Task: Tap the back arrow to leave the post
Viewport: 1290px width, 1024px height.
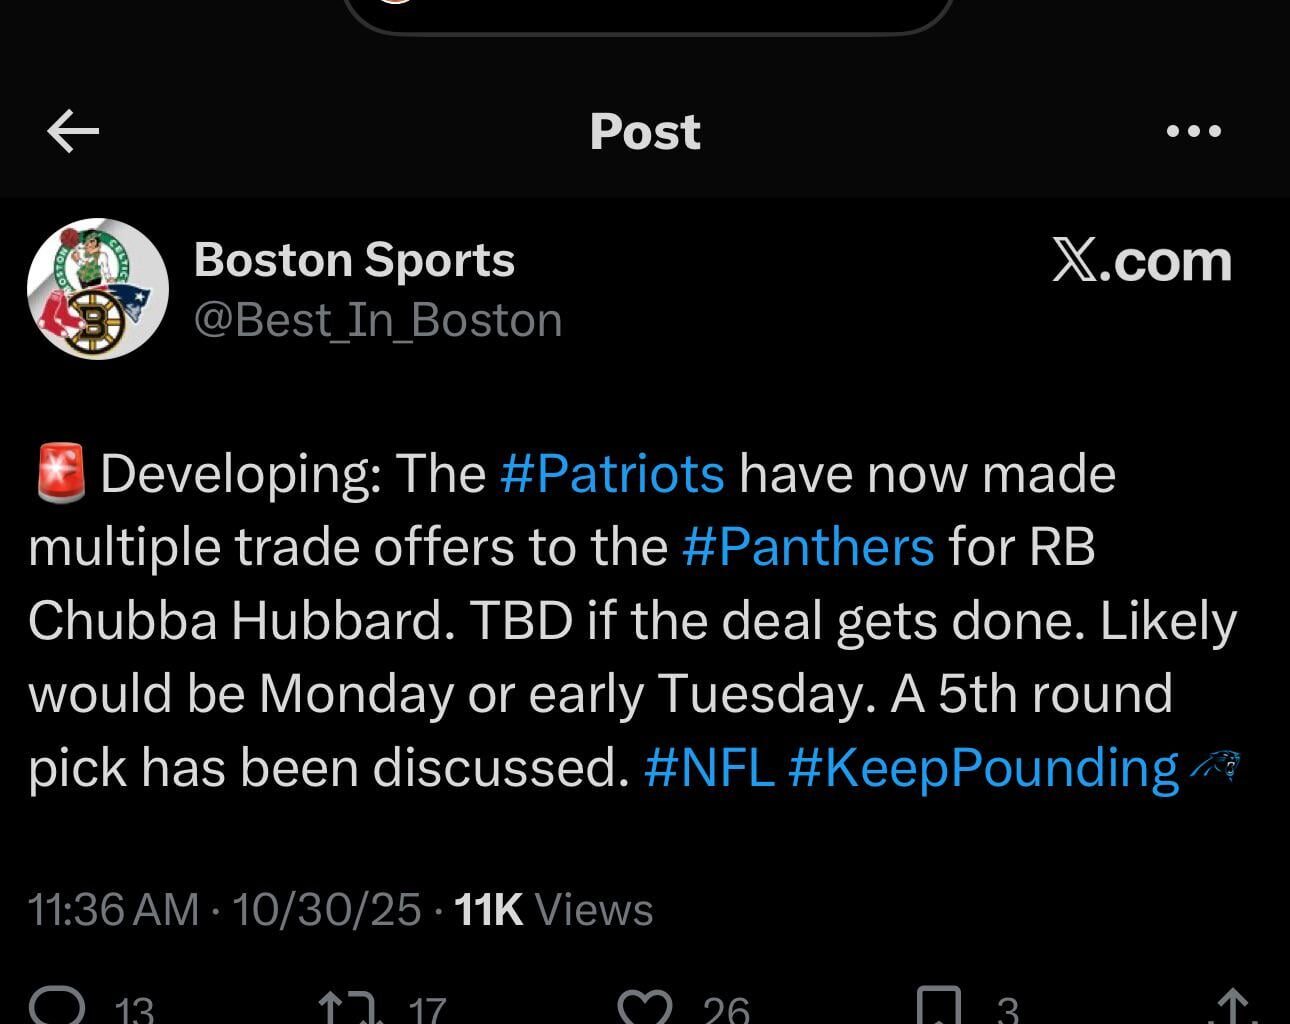Action: pos(72,130)
